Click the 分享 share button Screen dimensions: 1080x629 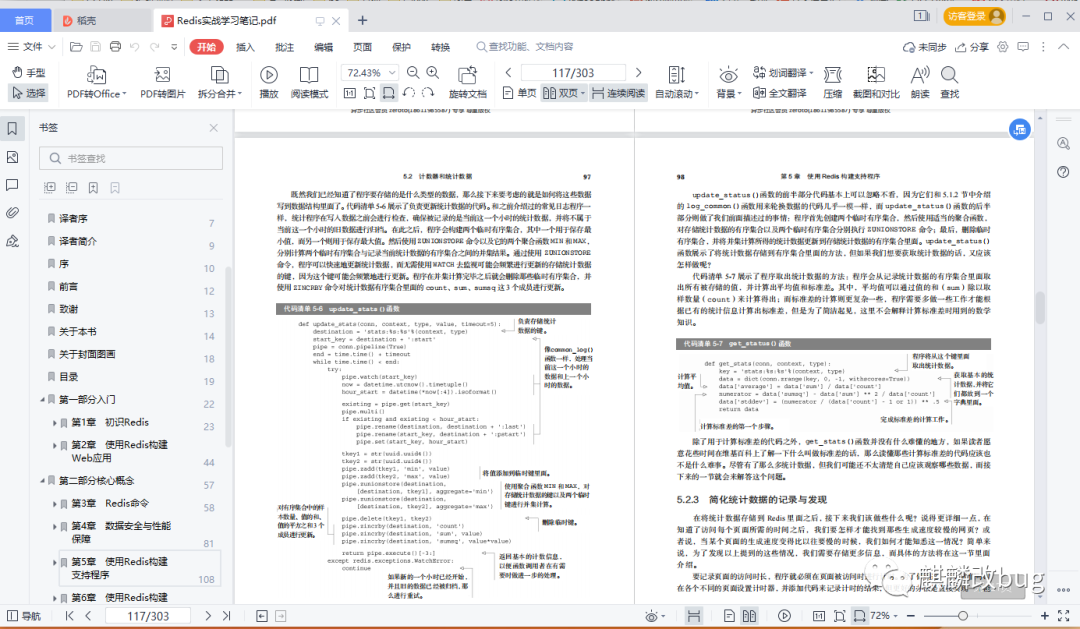(x=972, y=47)
